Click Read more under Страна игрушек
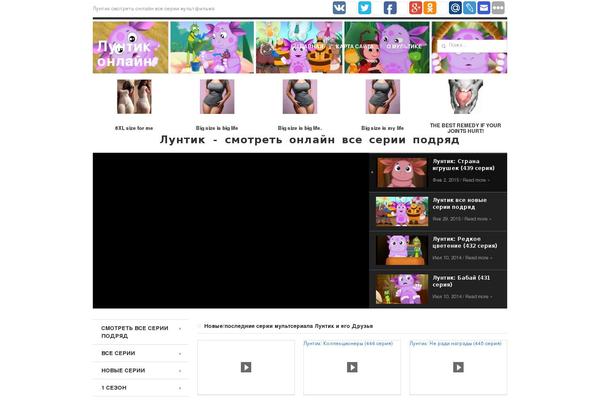This screenshot has height=400, width=600. click(476, 180)
